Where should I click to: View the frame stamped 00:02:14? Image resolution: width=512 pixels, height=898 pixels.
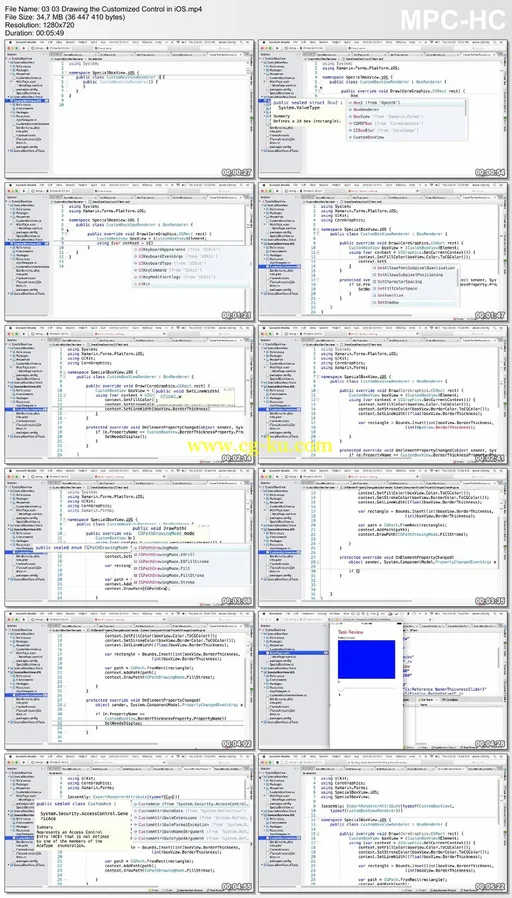(x=129, y=395)
